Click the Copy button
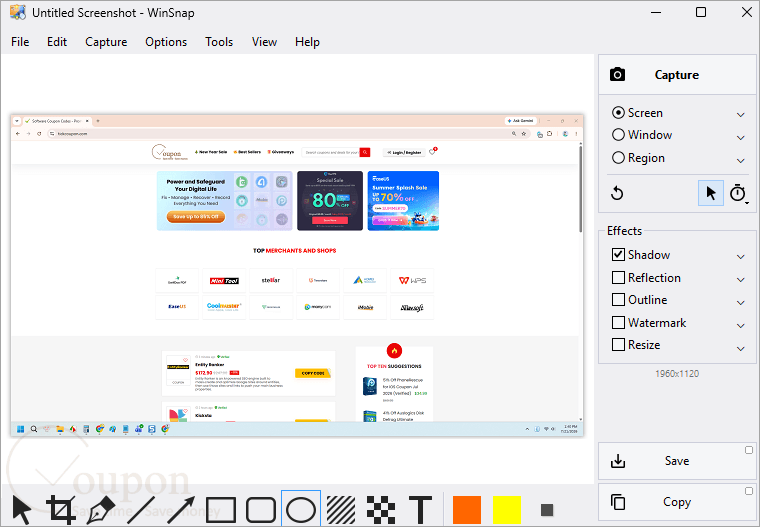760x527 pixels. [x=677, y=502]
